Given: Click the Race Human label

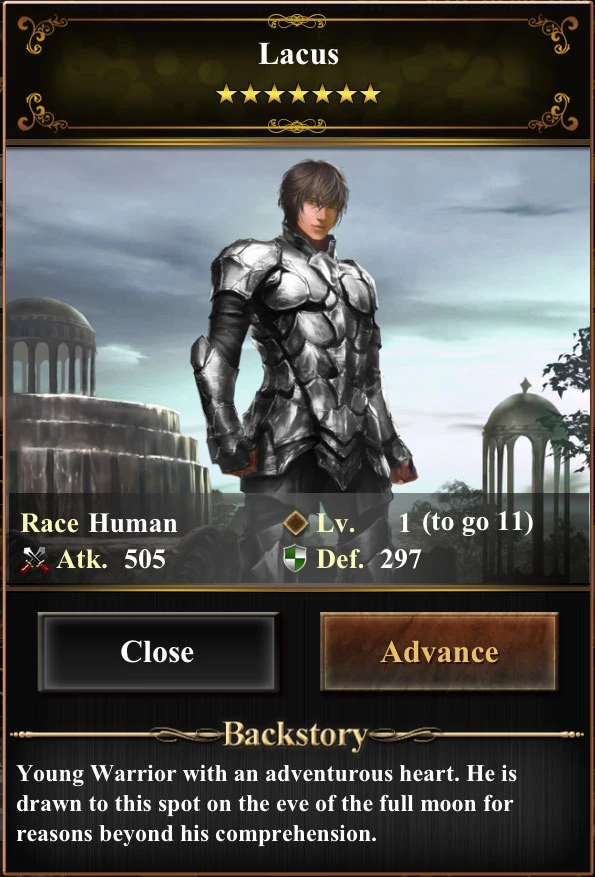Looking at the screenshot, I should click(99, 524).
